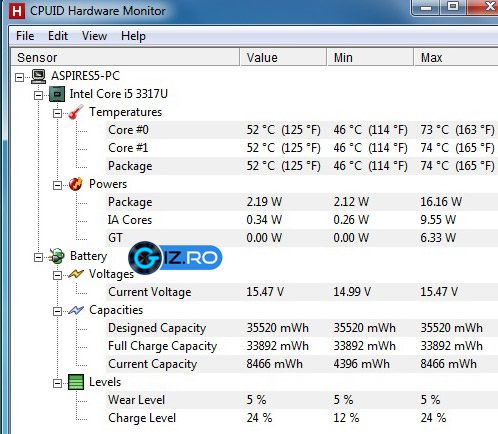Open the Help menu

coord(133,36)
